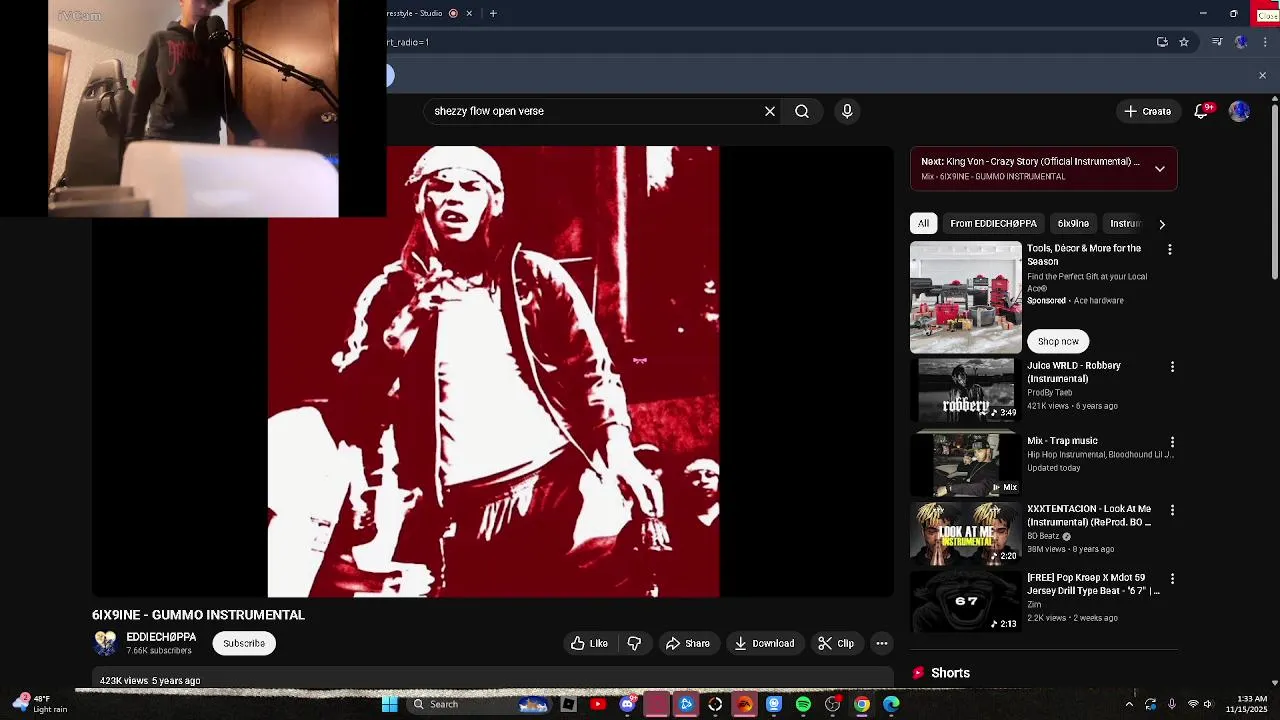Click the install/cast icon in address bar
Viewport: 1280px width, 720px height.
1162,42
